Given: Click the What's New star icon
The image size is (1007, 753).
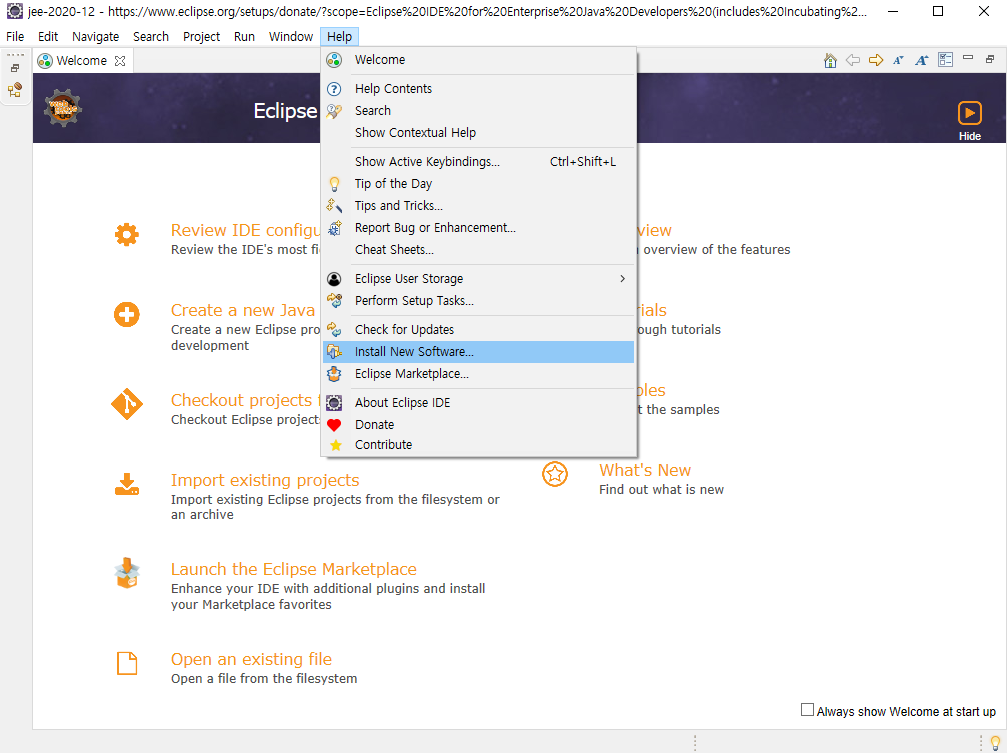Looking at the screenshot, I should (x=555, y=474).
